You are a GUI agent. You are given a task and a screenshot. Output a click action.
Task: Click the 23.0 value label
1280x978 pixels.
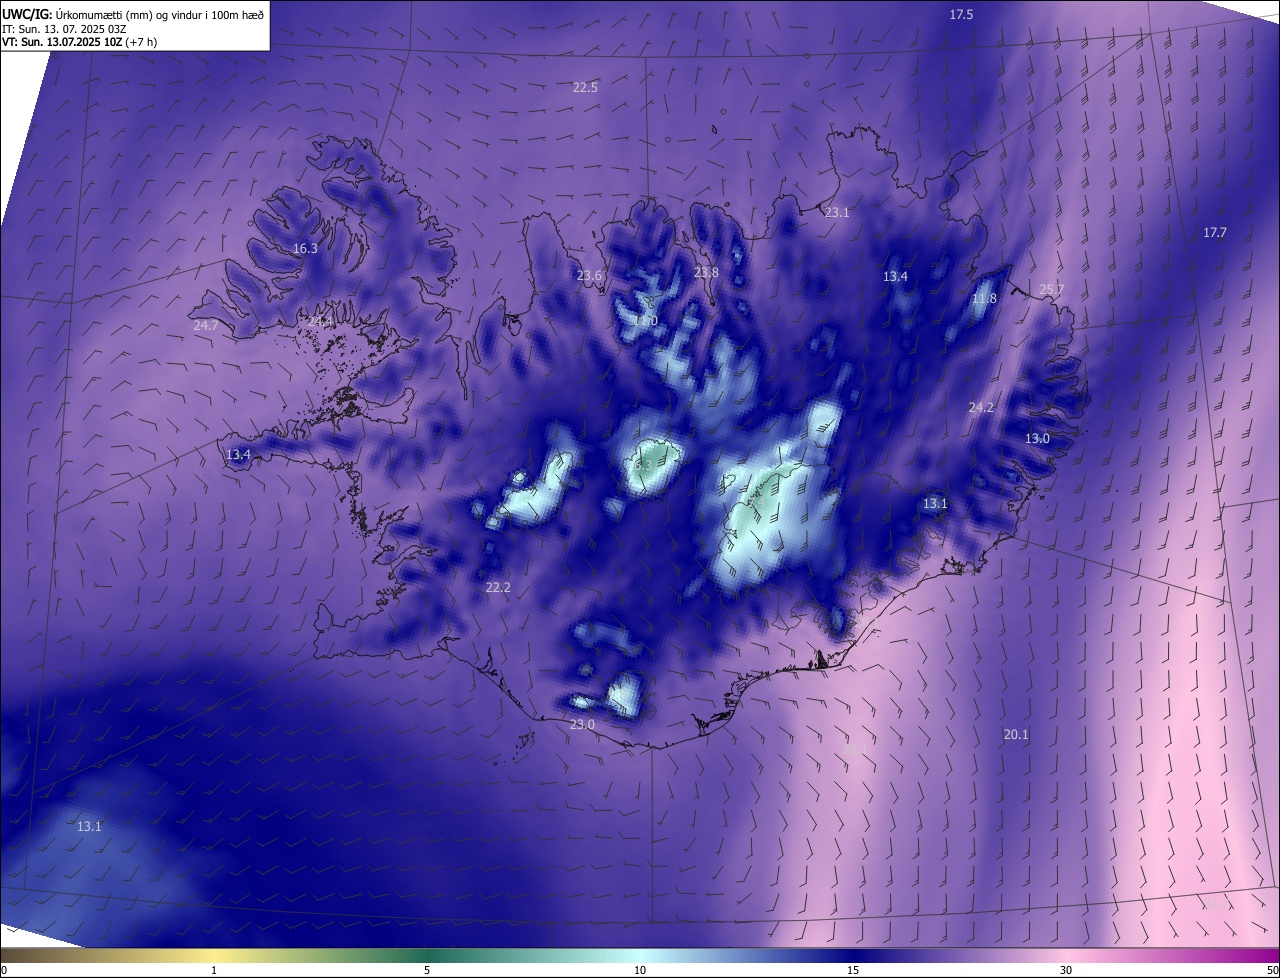click(582, 724)
